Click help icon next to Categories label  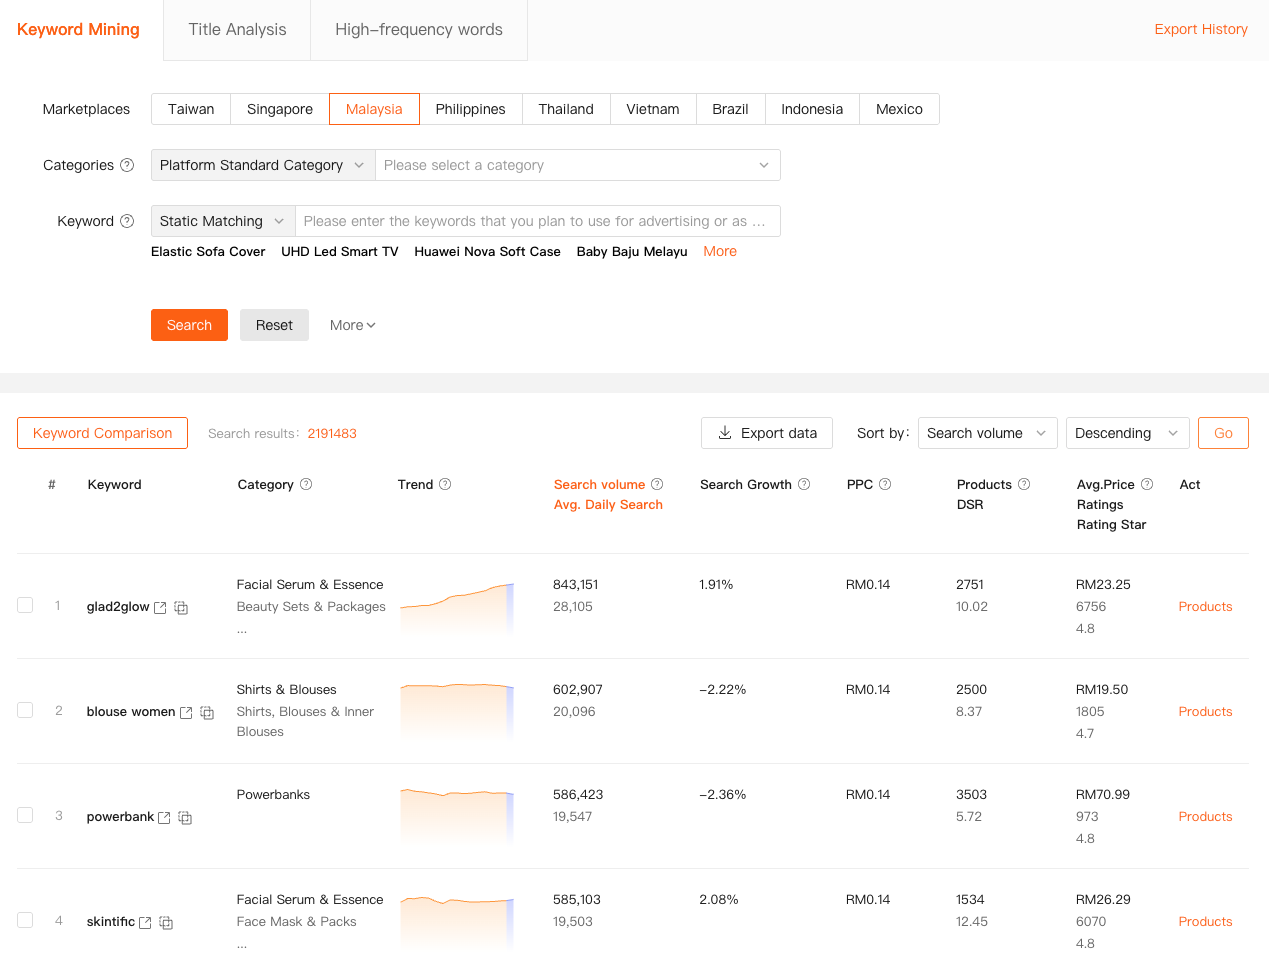click(x=127, y=165)
